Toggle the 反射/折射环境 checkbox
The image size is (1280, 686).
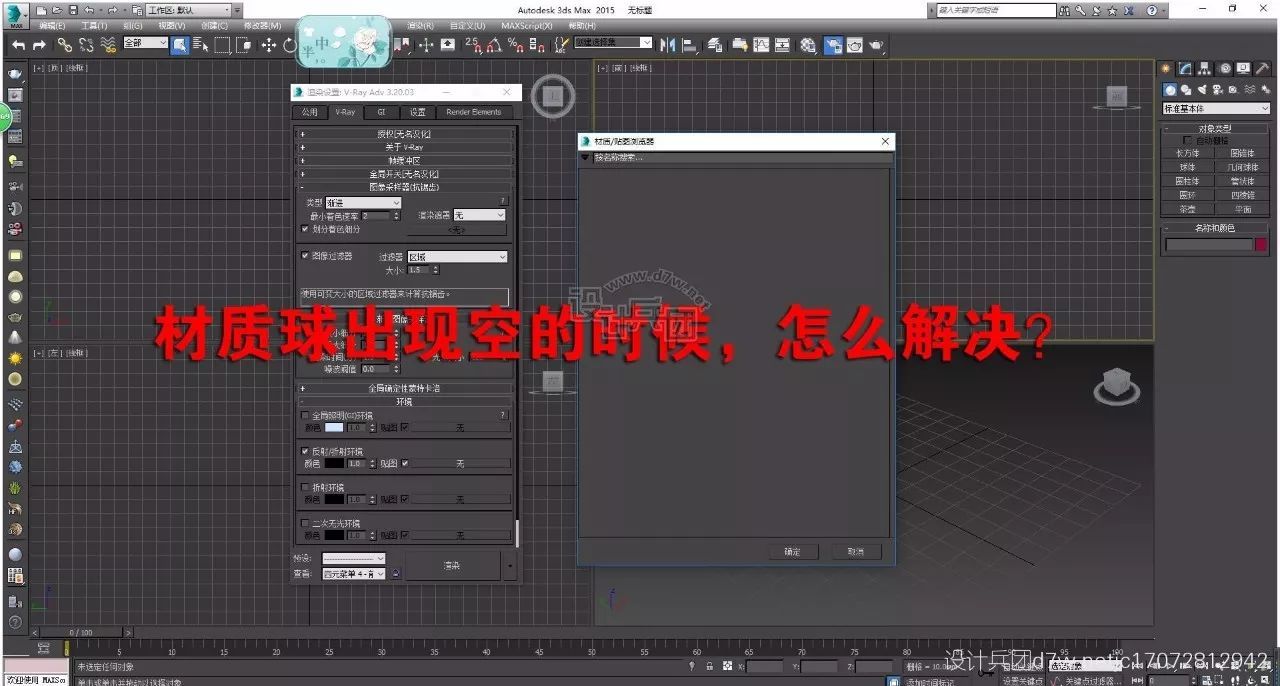(x=306, y=451)
